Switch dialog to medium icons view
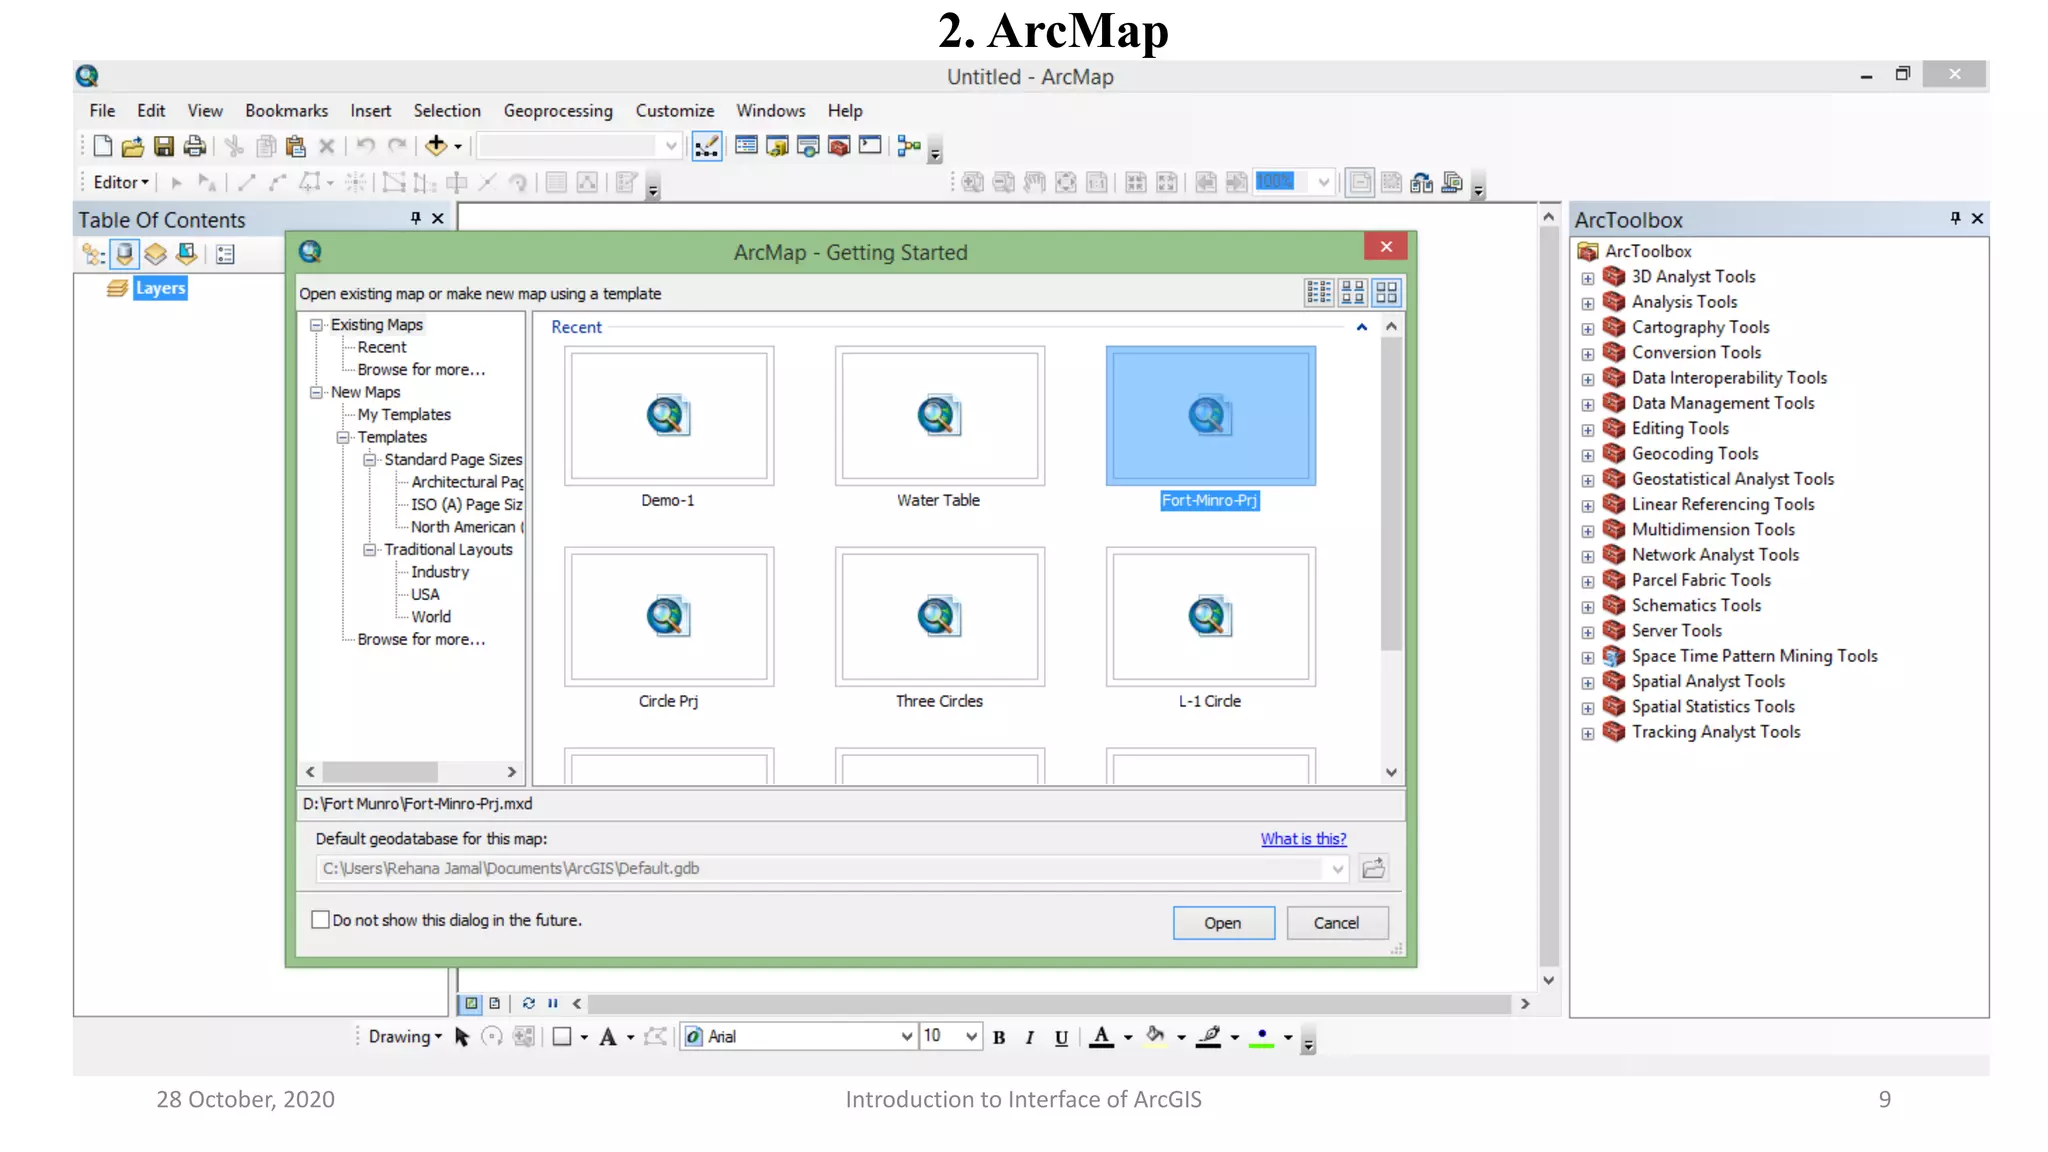The image size is (2048, 1152). coord(1353,292)
